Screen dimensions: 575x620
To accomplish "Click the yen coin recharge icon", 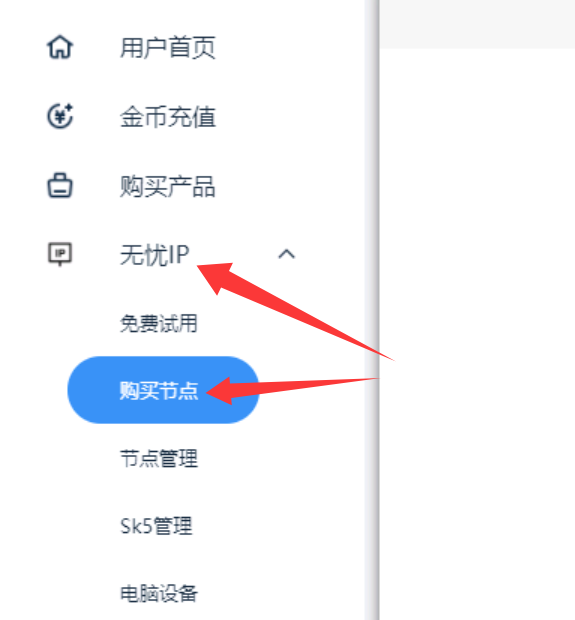I will pyautogui.click(x=60, y=116).
